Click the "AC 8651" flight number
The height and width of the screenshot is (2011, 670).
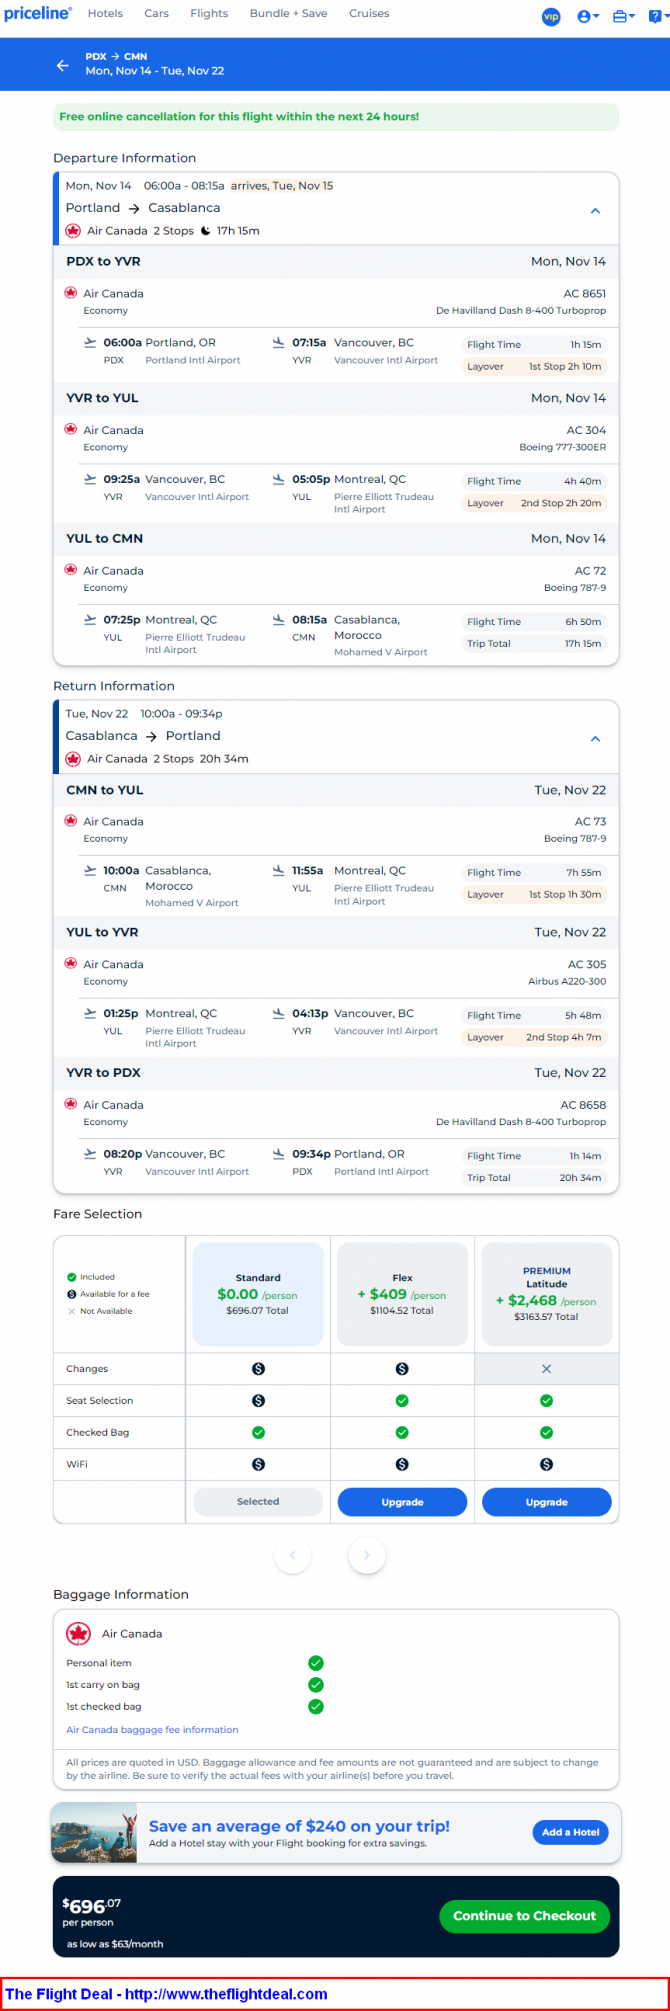pos(585,294)
